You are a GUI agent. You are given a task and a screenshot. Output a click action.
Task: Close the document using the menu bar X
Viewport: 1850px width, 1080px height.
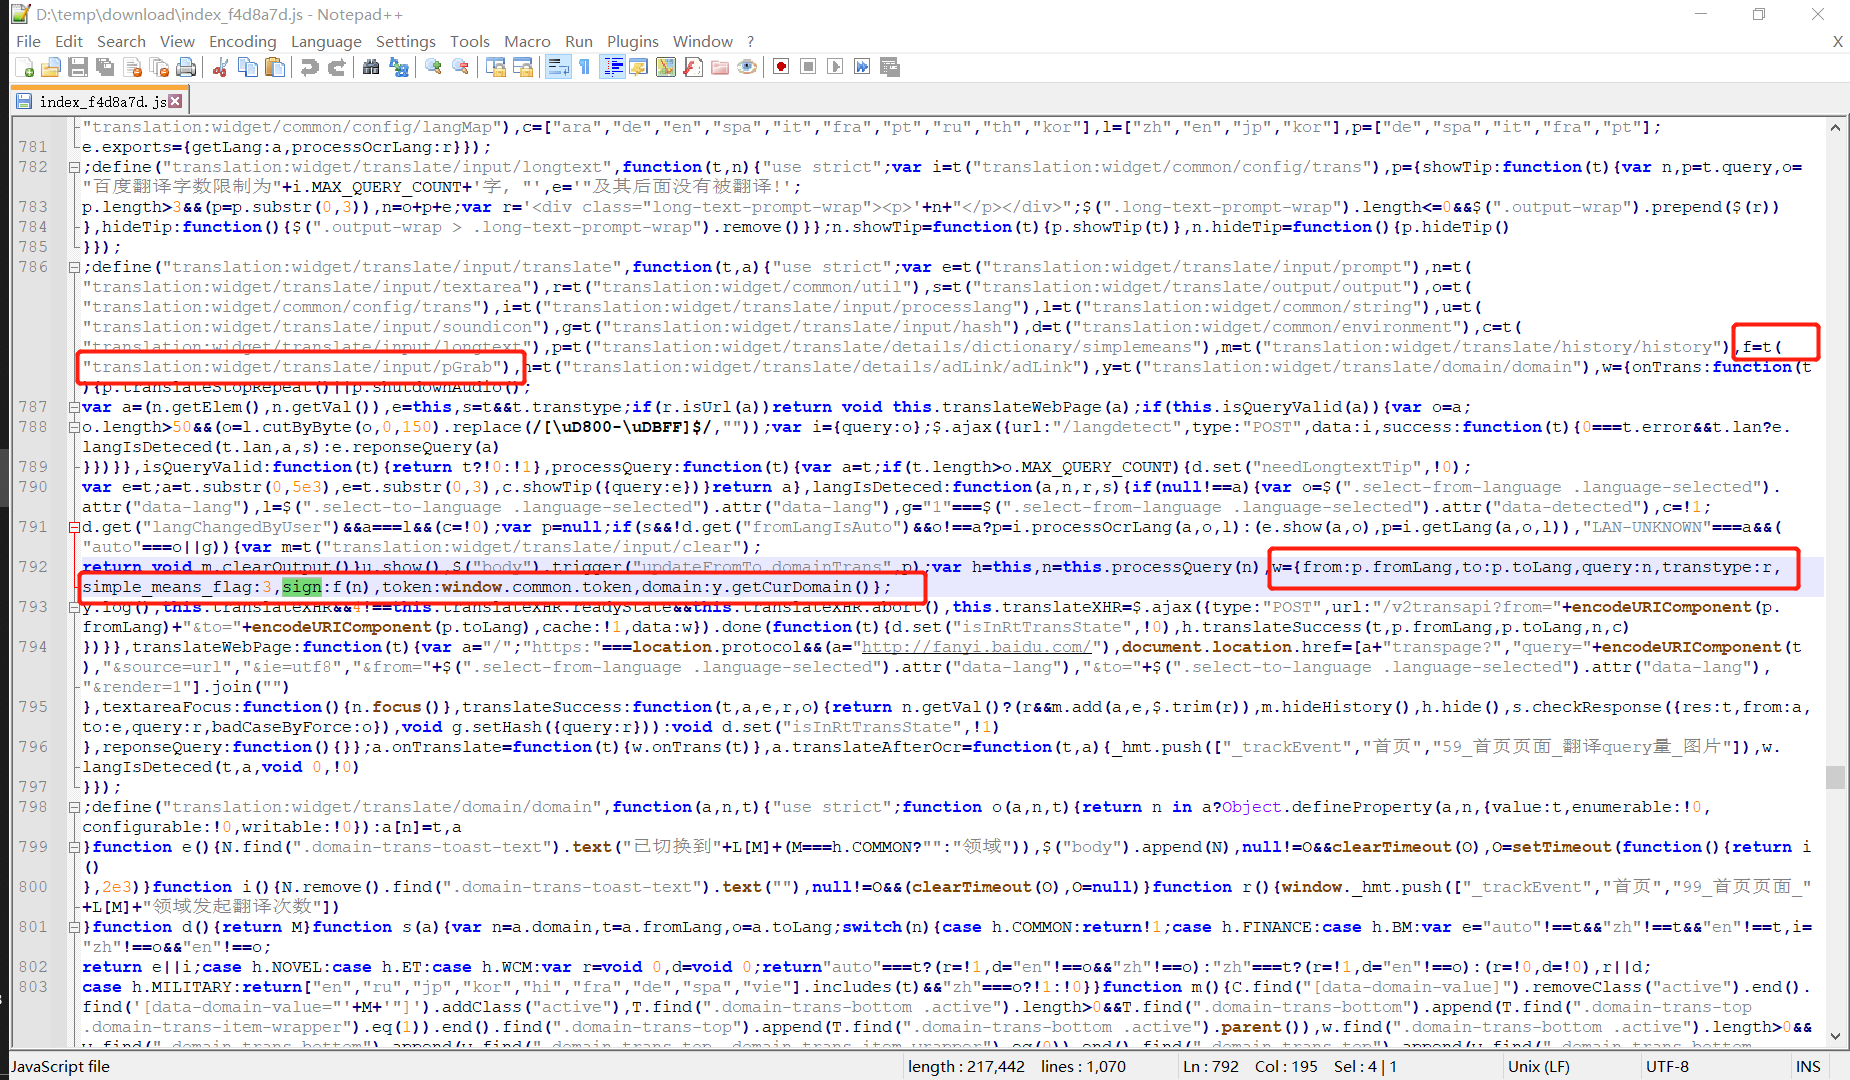(1837, 41)
